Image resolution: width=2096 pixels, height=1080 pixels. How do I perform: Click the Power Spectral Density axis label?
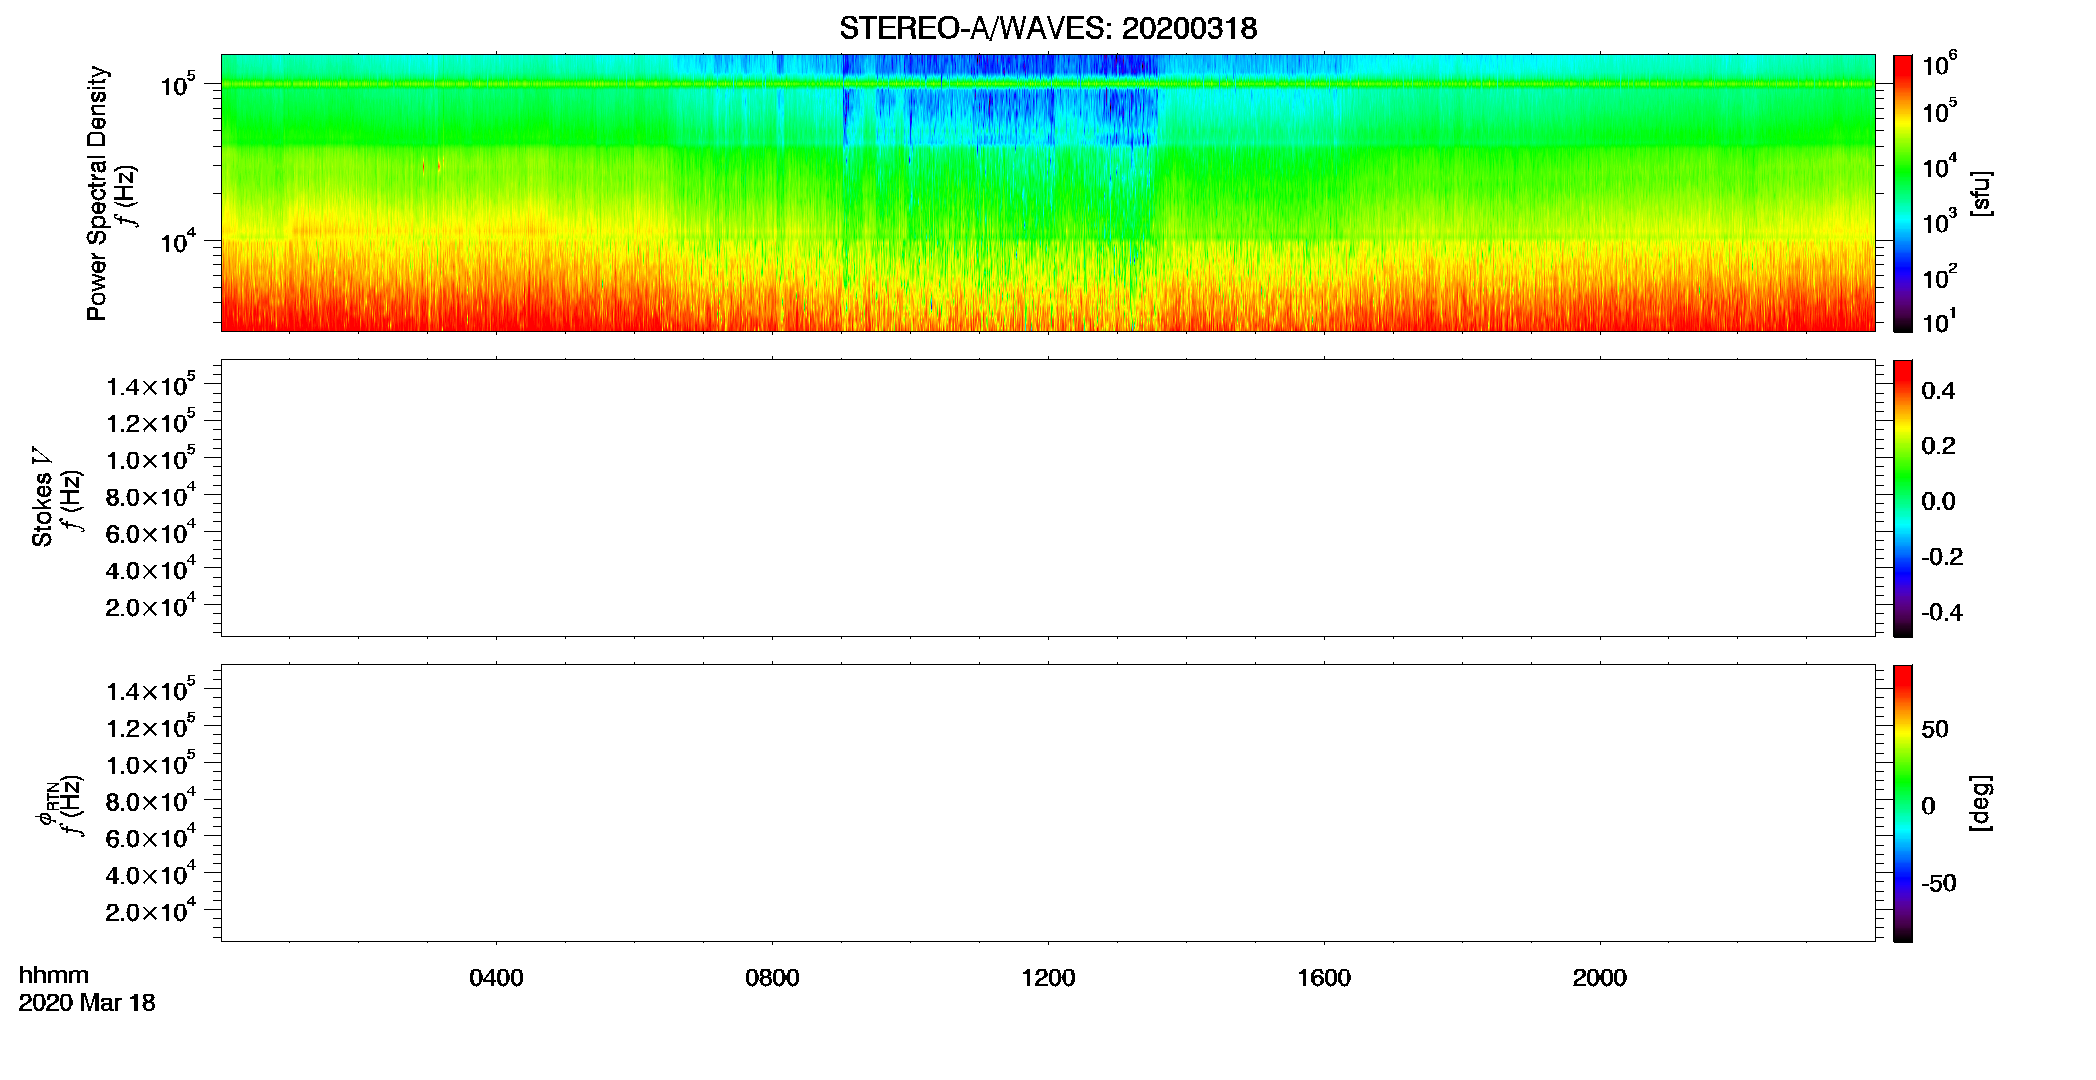tap(97, 193)
